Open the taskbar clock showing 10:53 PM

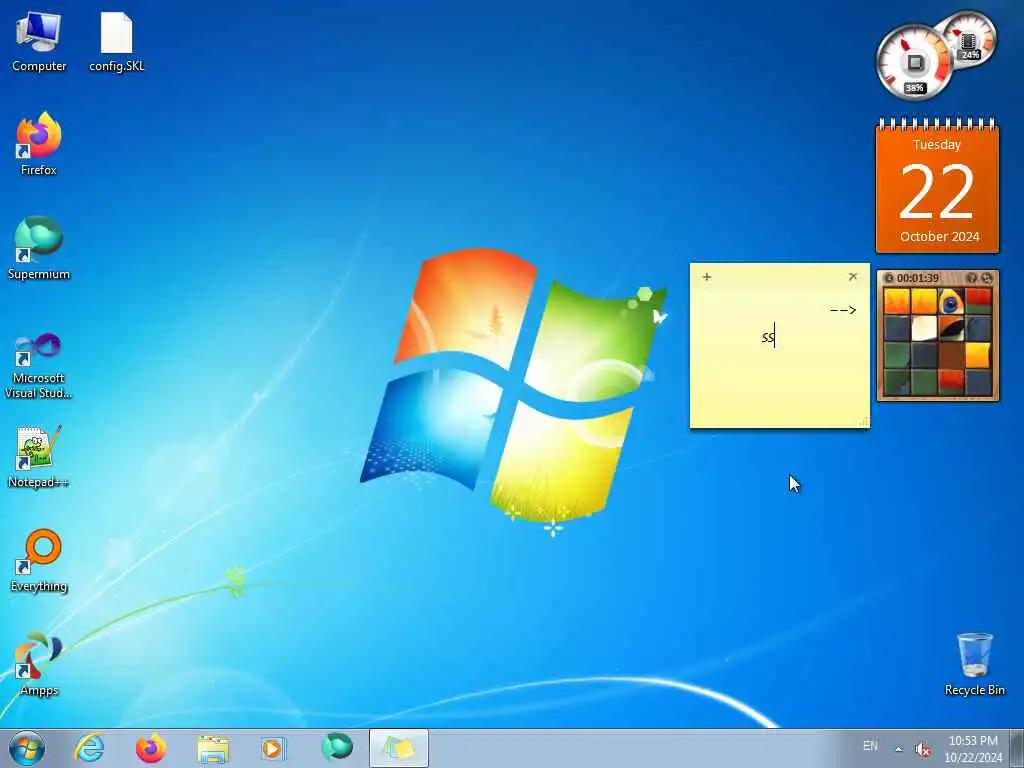[x=973, y=749]
